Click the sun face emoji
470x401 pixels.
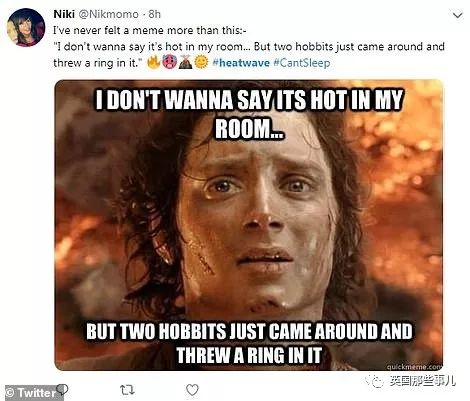click(x=201, y=62)
